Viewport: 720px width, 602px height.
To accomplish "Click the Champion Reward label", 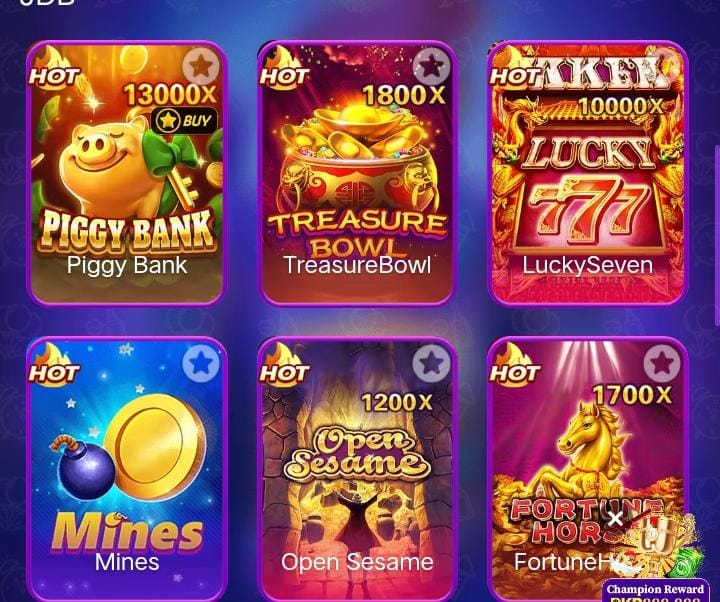I will click(655, 589).
